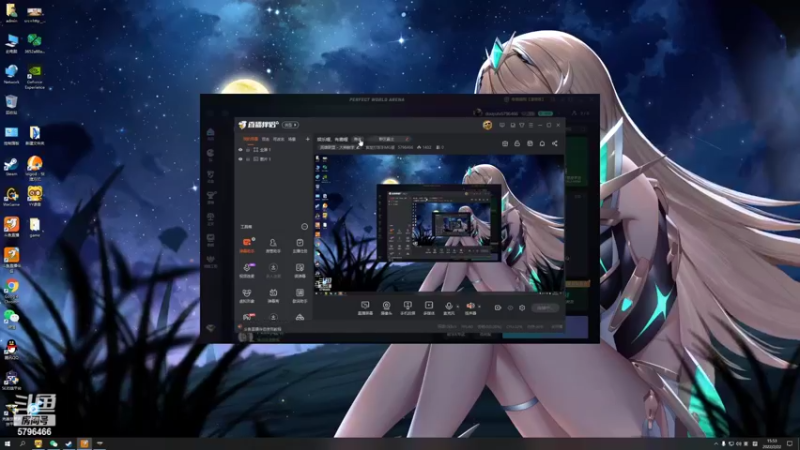Open the home icon in the Perfect World Arena sidebar
Viewport: 800px width, 450px height.
211,134
